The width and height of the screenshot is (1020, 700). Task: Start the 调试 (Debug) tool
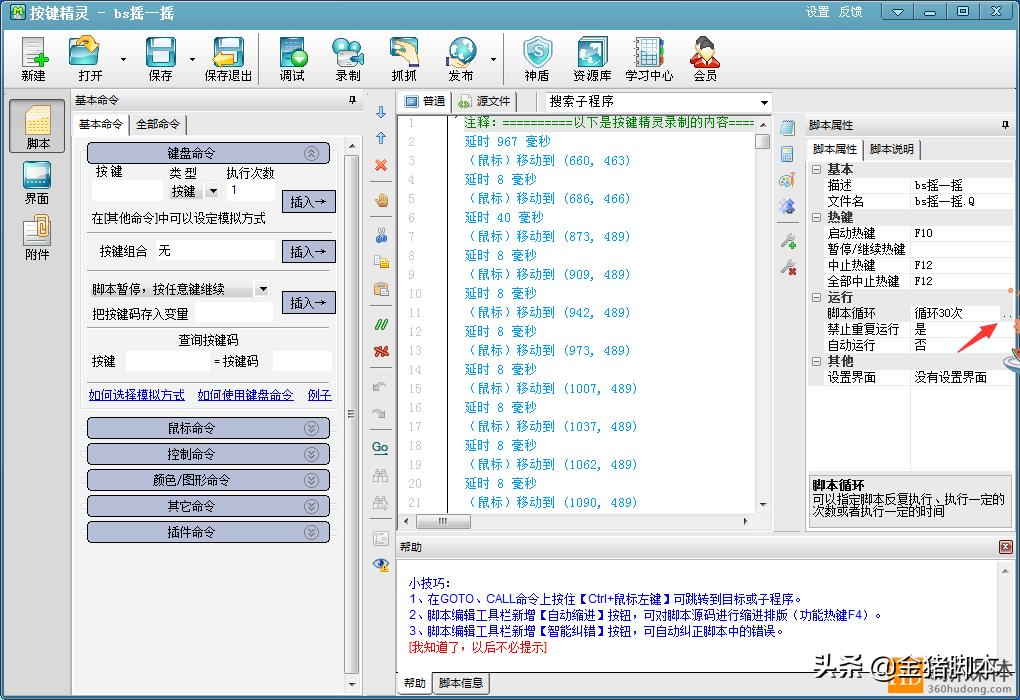click(x=291, y=57)
